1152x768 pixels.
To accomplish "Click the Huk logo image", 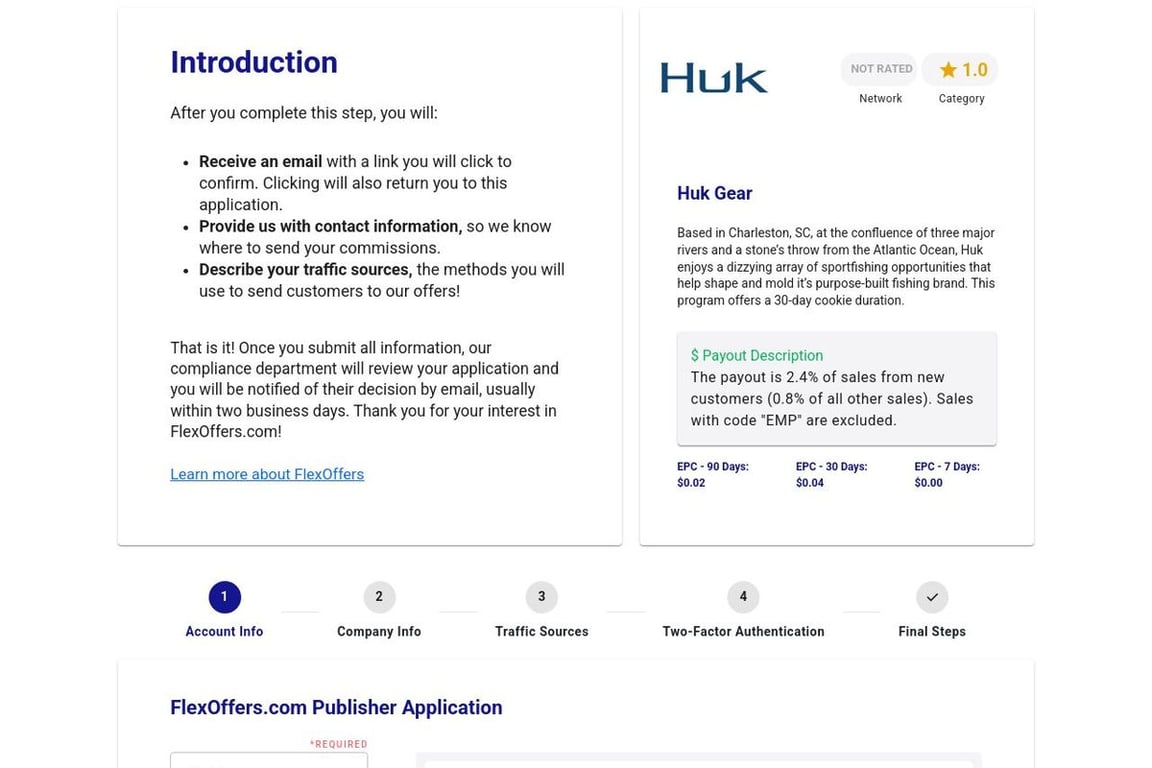I will tap(713, 78).
